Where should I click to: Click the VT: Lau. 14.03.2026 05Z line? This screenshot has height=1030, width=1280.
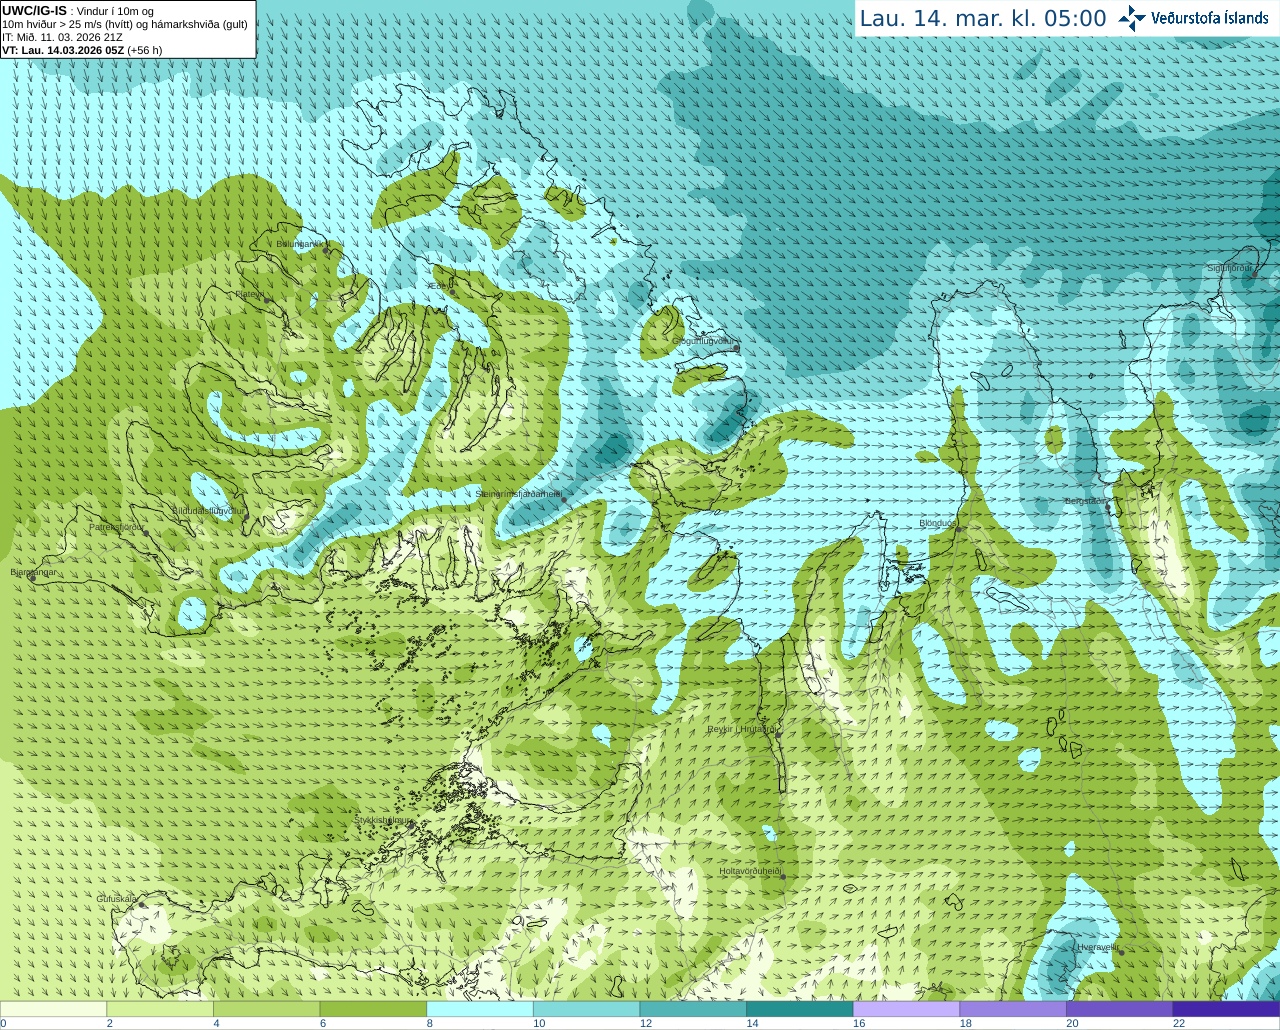tap(82, 50)
